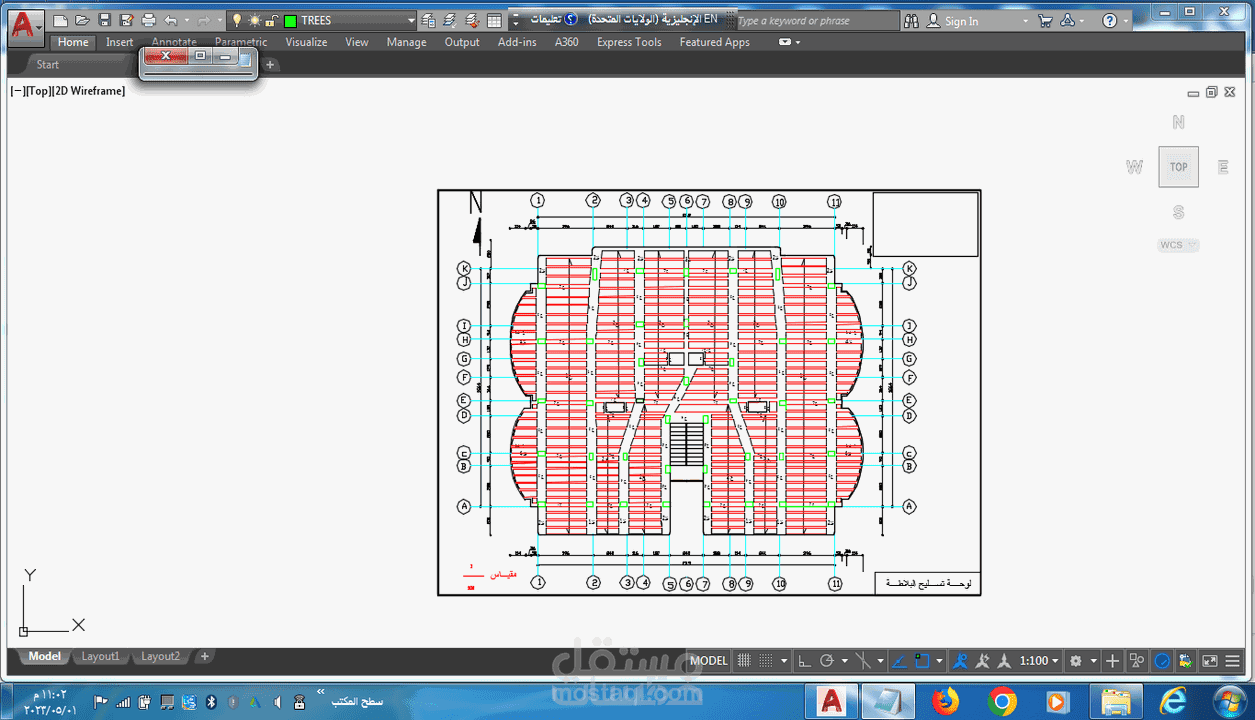Click the N compass direction on ViewCube
The height and width of the screenshot is (720, 1255).
pos(1179,122)
